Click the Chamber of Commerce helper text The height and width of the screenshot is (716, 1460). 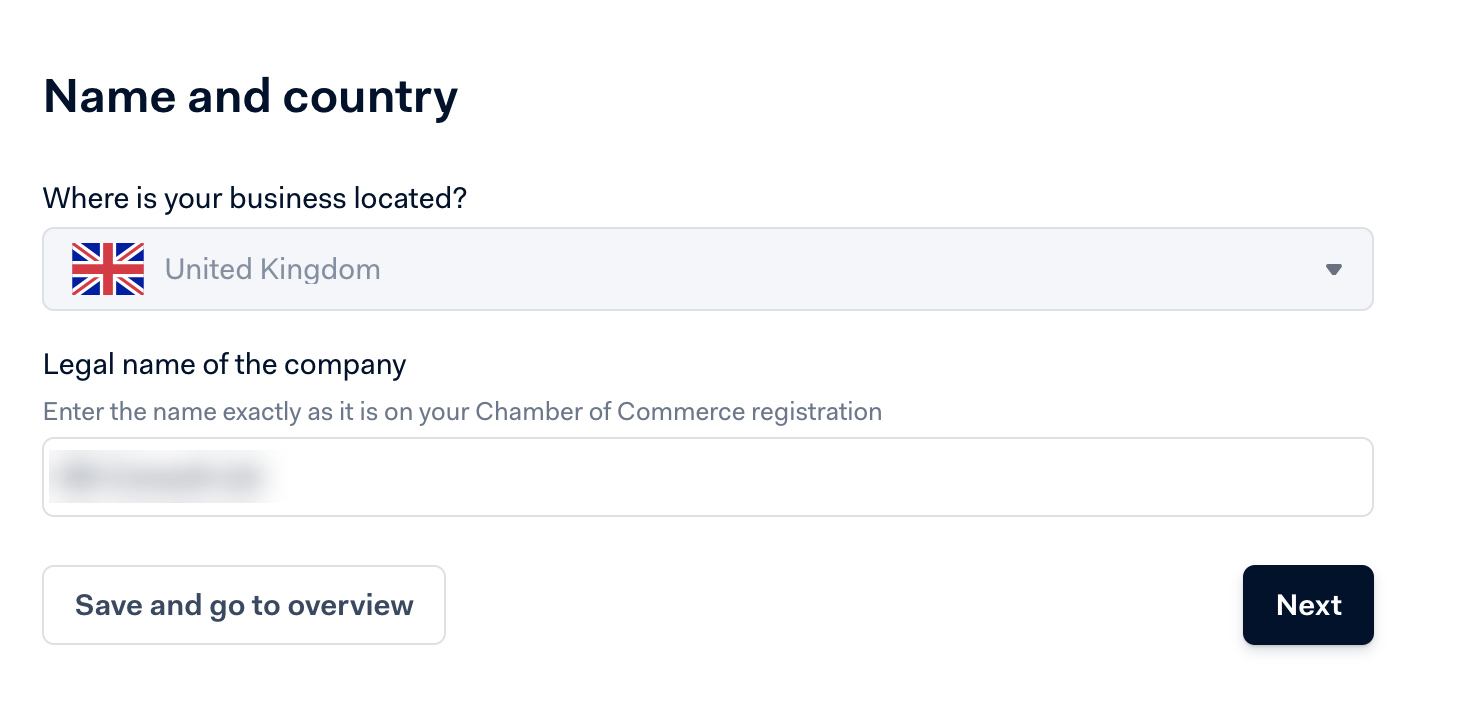(462, 411)
